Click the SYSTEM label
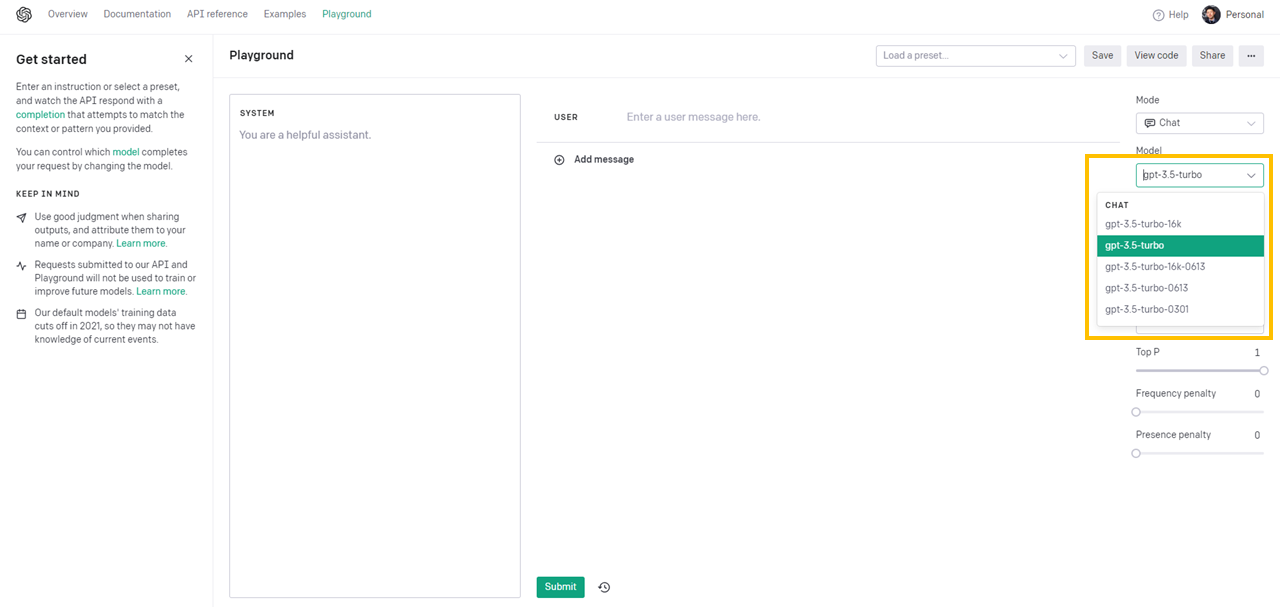 (257, 114)
